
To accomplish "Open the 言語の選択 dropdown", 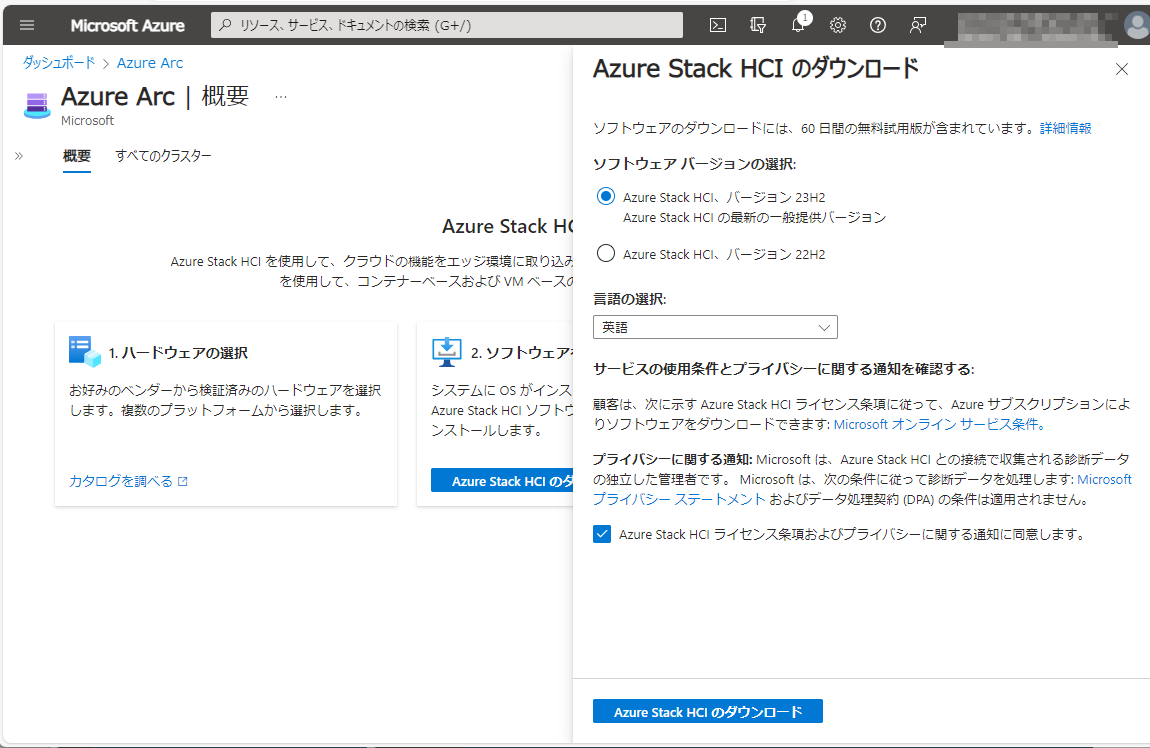I will pyautogui.click(x=715, y=327).
